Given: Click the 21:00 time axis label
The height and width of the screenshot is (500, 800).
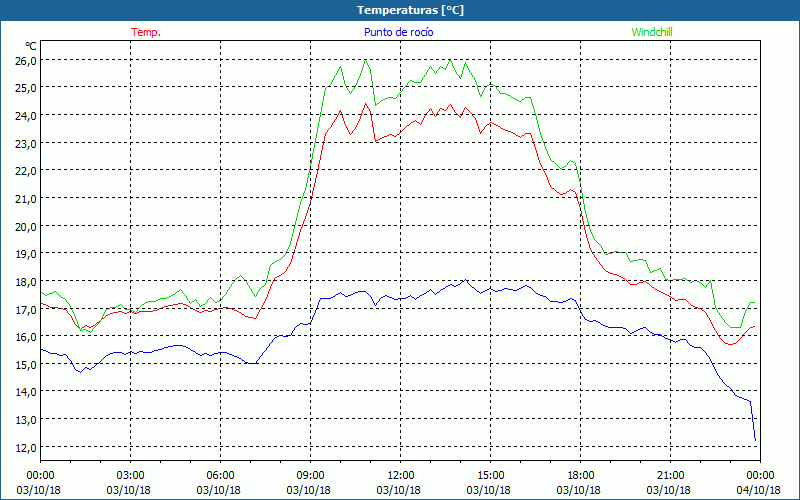Looking at the screenshot, I should click(x=670, y=475).
